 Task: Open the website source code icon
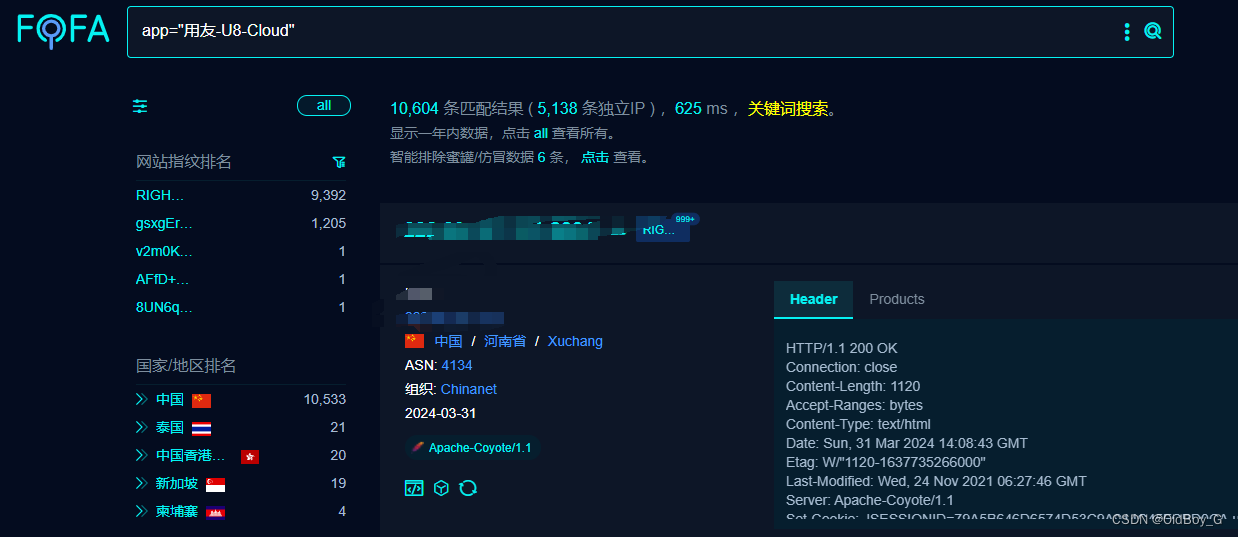coord(414,488)
